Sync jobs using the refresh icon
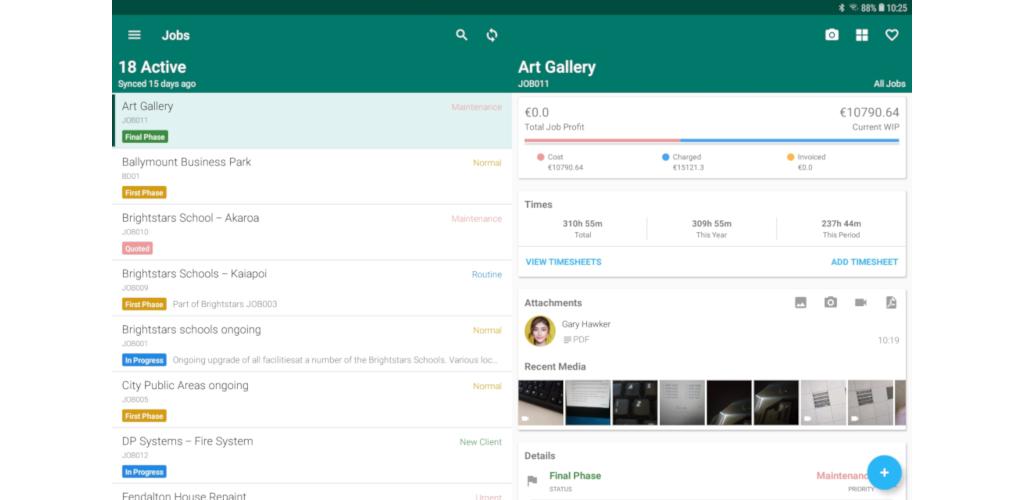Screen dimensions: 1024x500 tap(492, 35)
